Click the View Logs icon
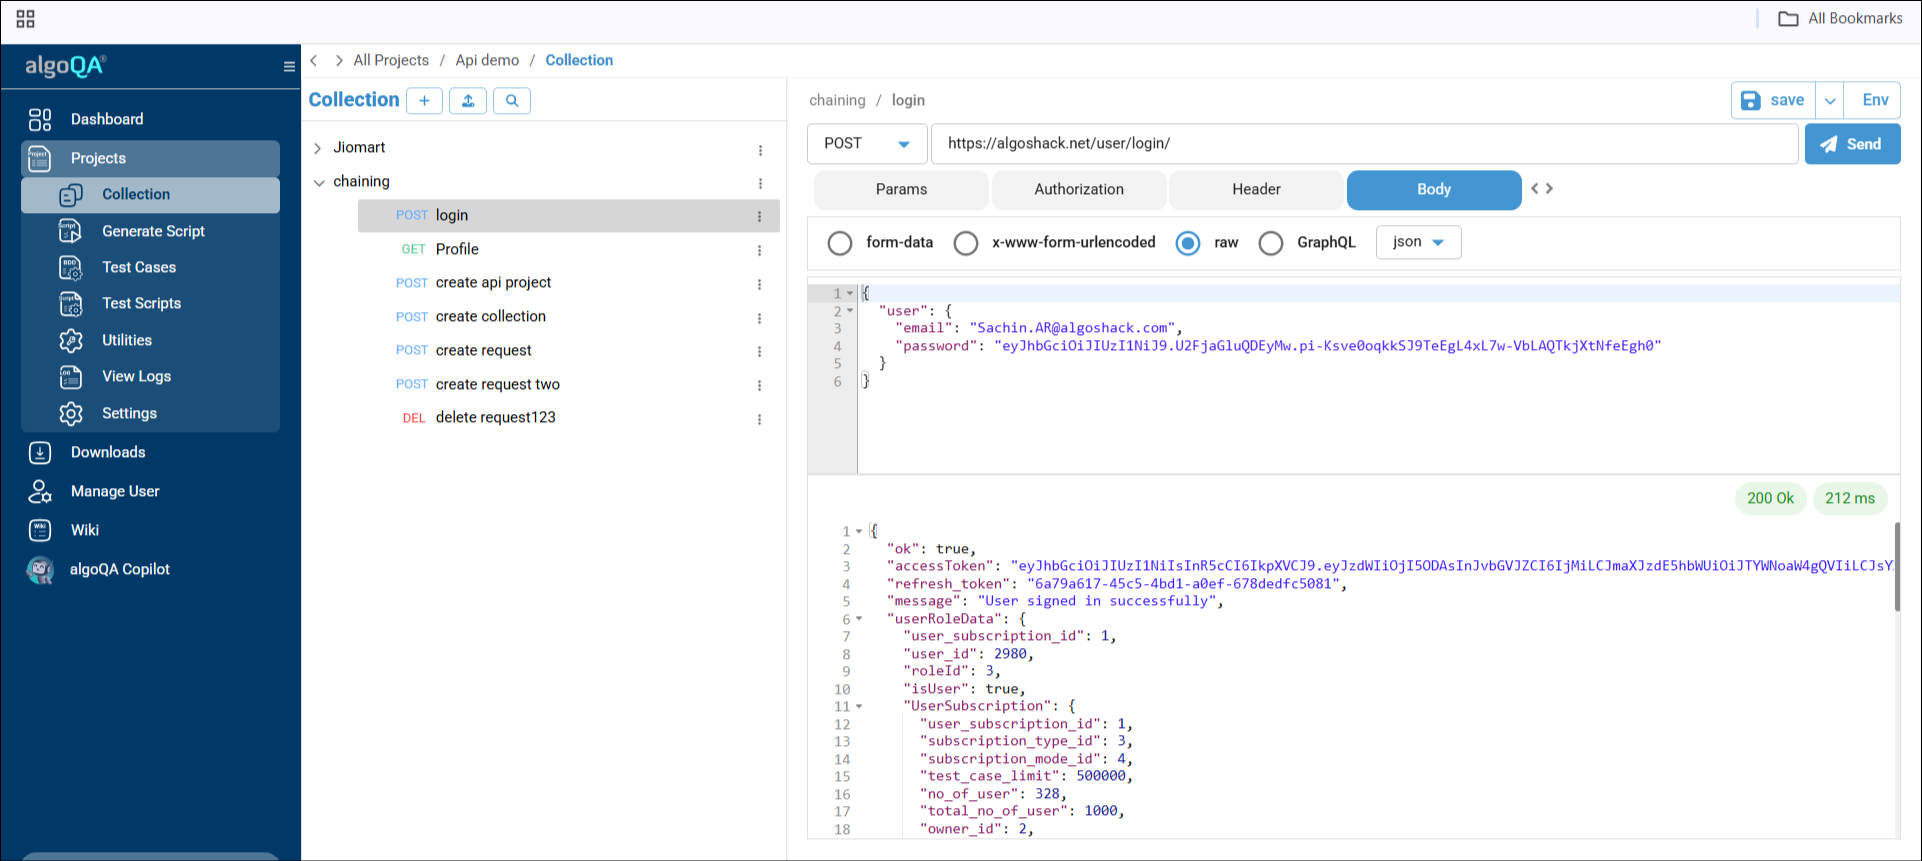Image resolution: width=1922 pixels, height=861 pixels. (71, 377)
